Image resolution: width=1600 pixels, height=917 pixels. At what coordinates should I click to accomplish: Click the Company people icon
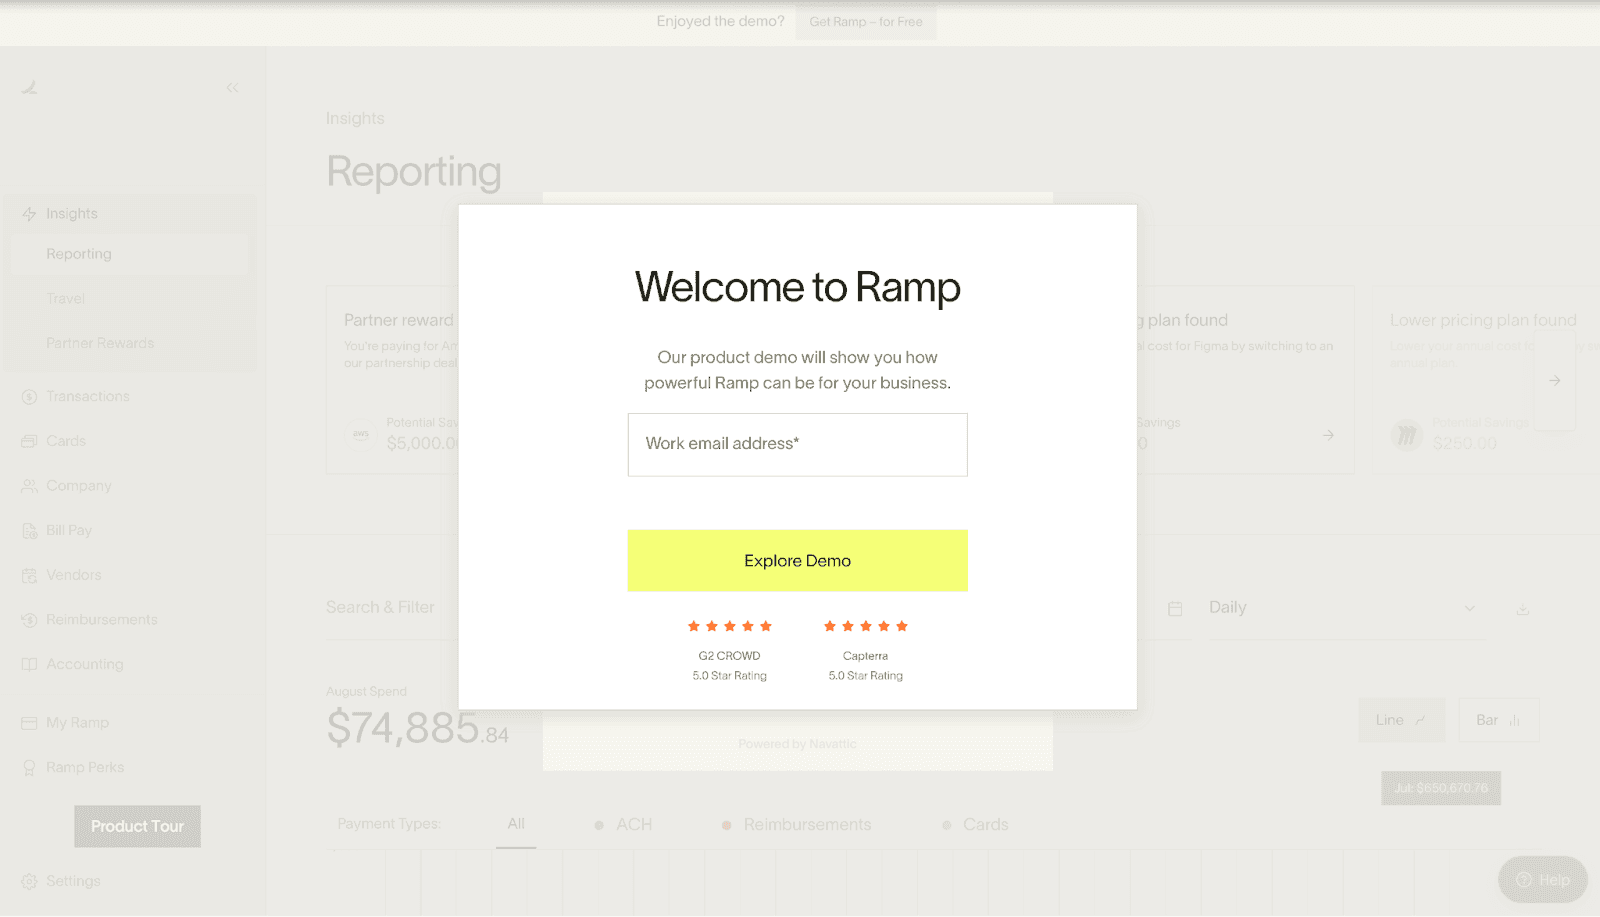(x=29, y=486)
